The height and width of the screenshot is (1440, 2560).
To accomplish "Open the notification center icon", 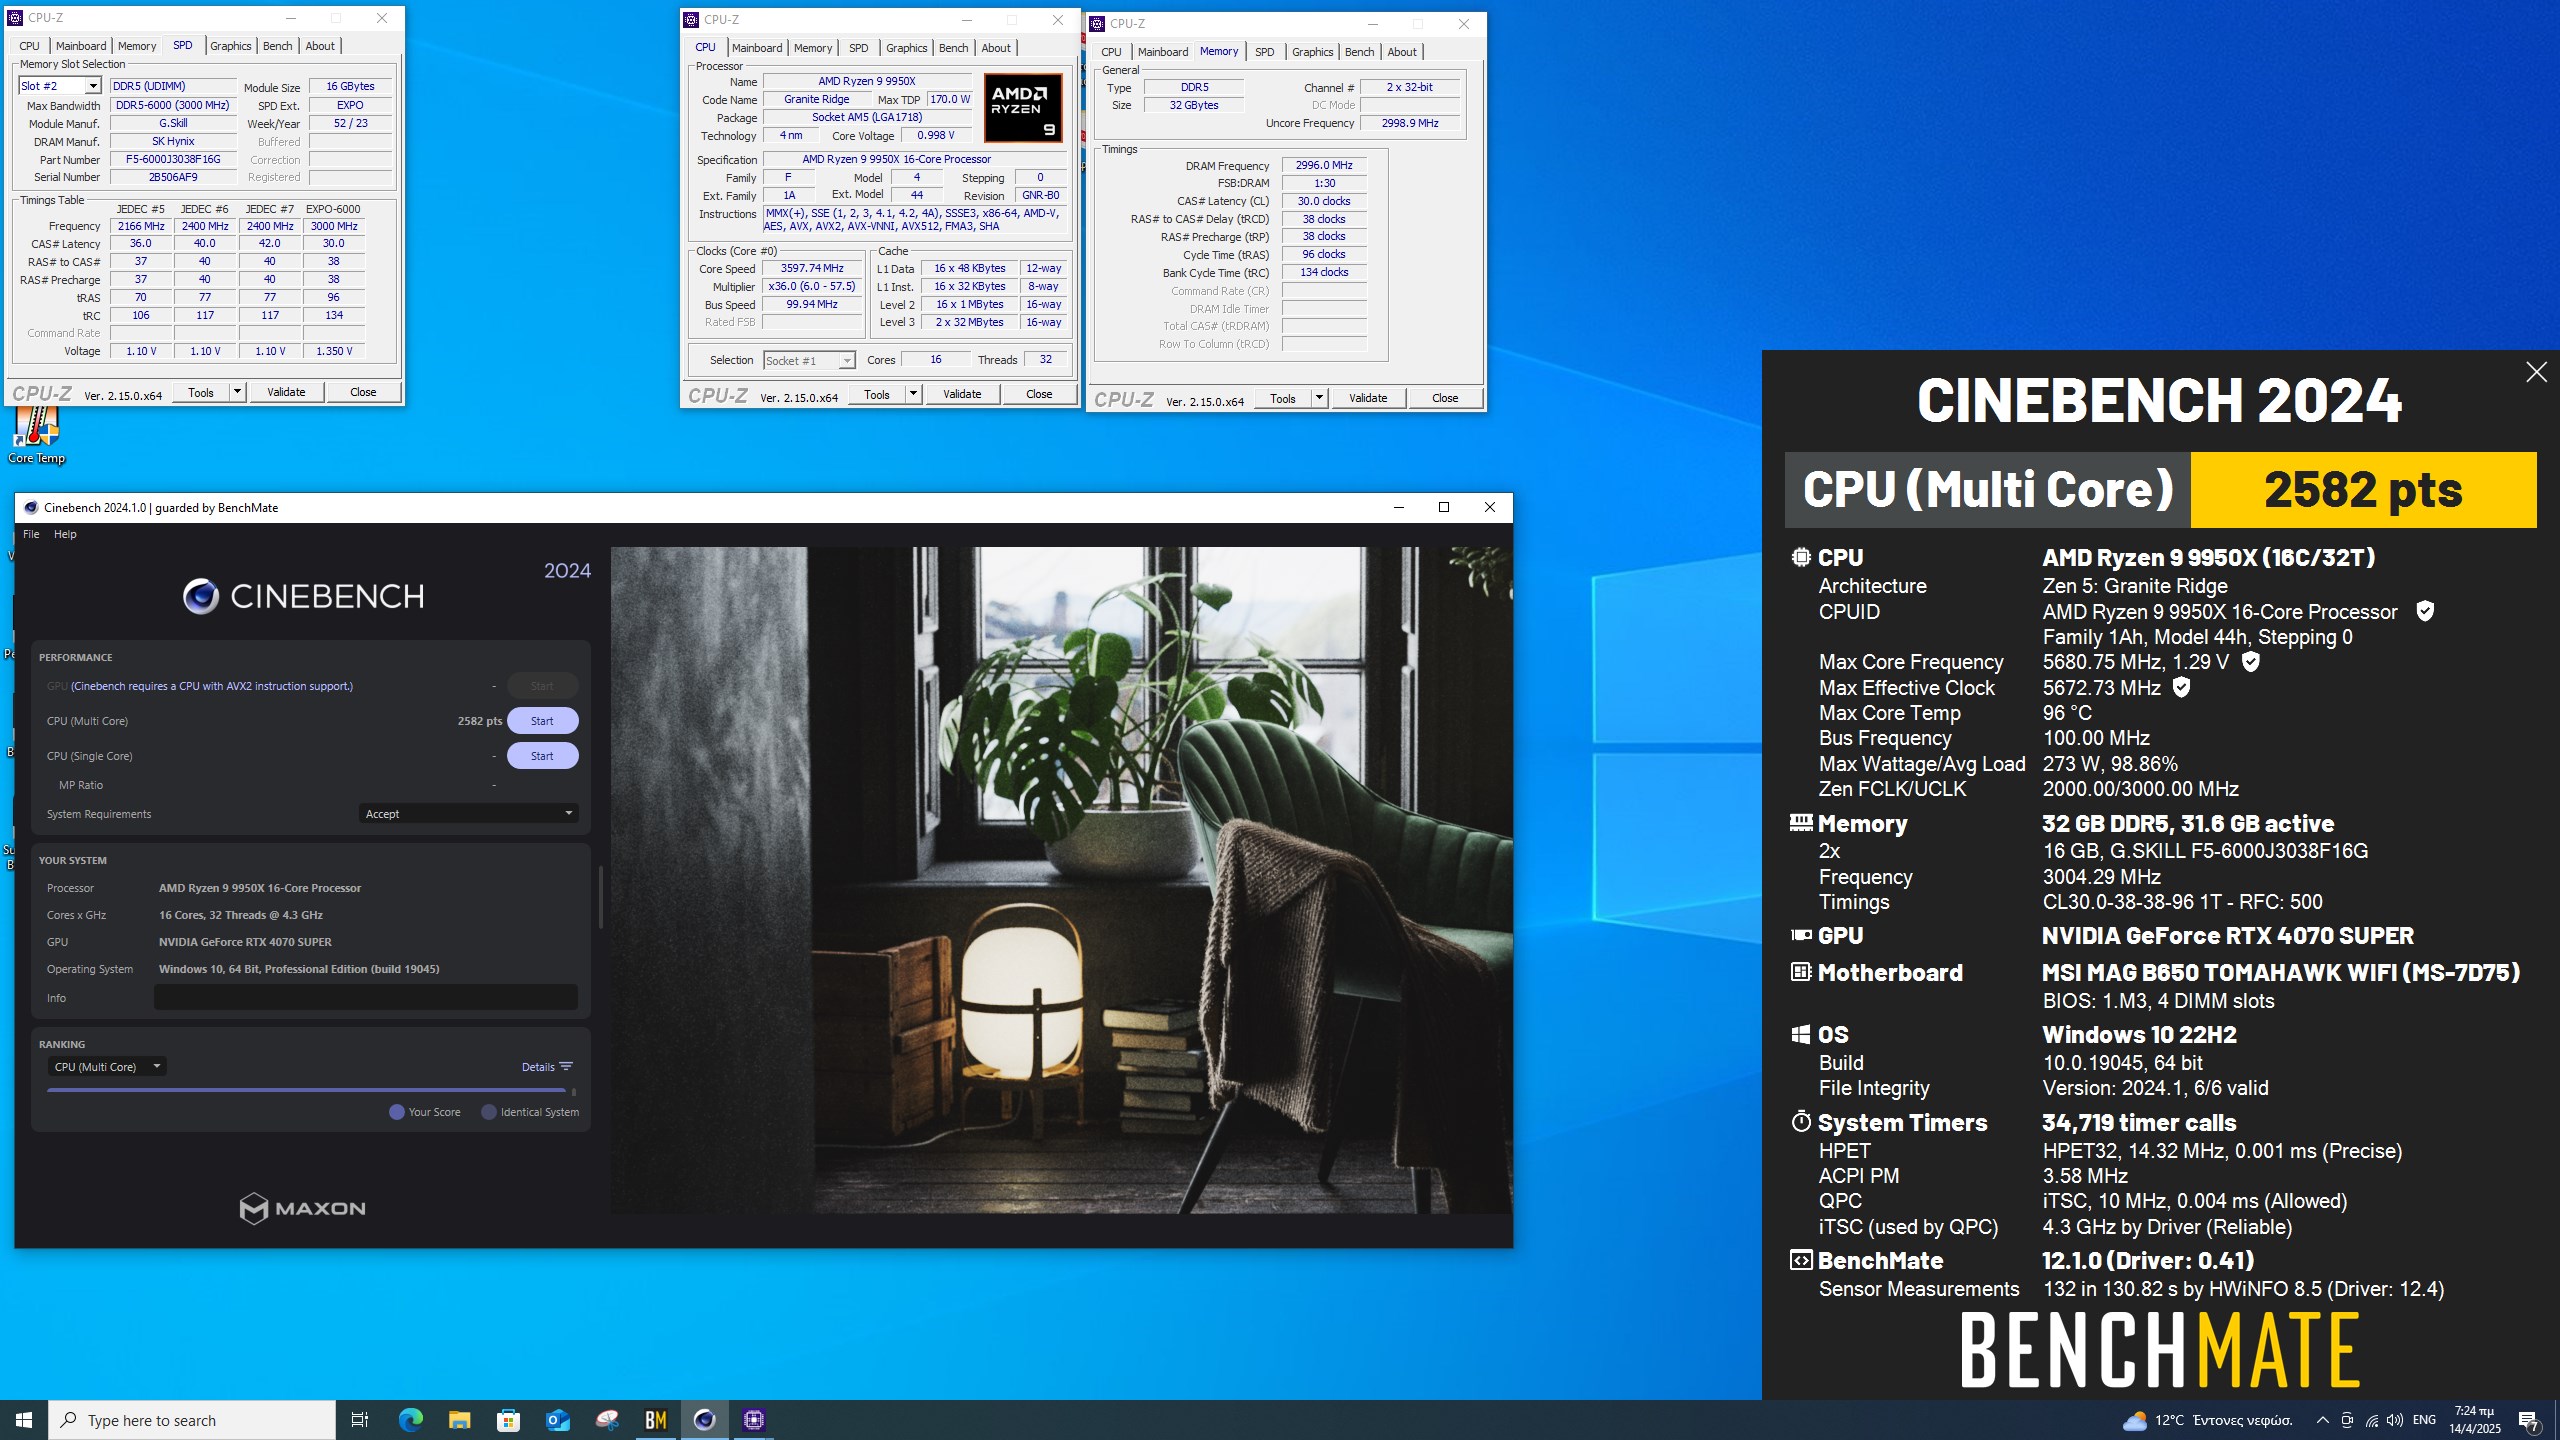I will pyautogui.click(x=2530, y=1420).
